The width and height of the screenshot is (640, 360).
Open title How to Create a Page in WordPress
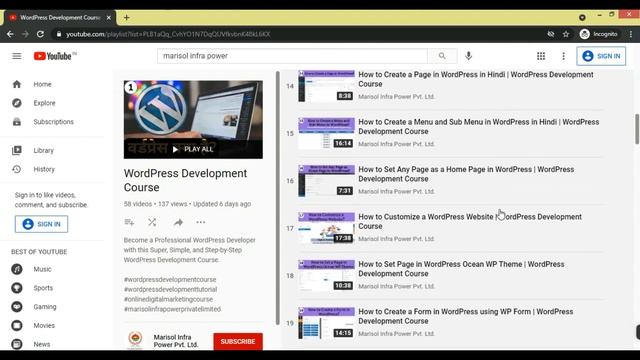click(476, 79)
